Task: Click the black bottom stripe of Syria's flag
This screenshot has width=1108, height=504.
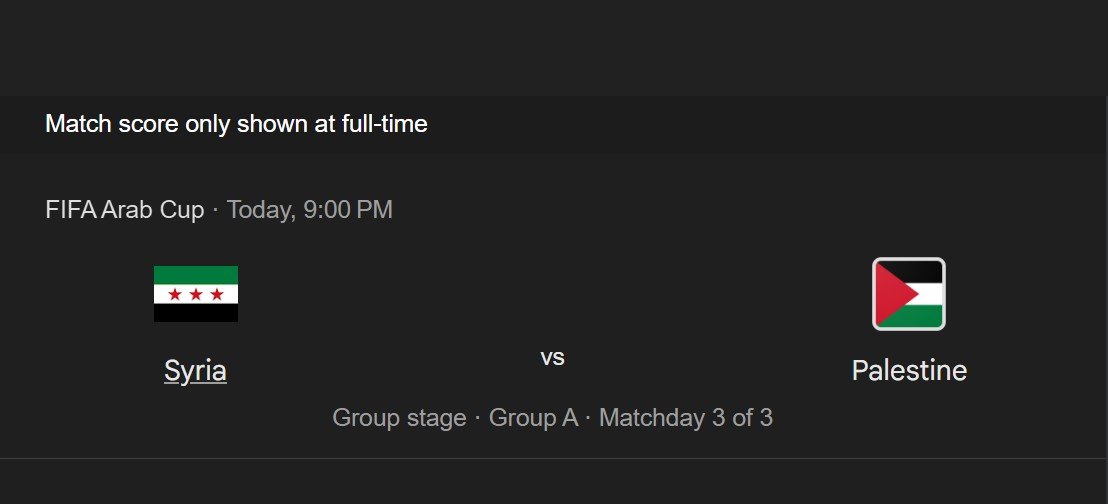Action: click(196, 314)
